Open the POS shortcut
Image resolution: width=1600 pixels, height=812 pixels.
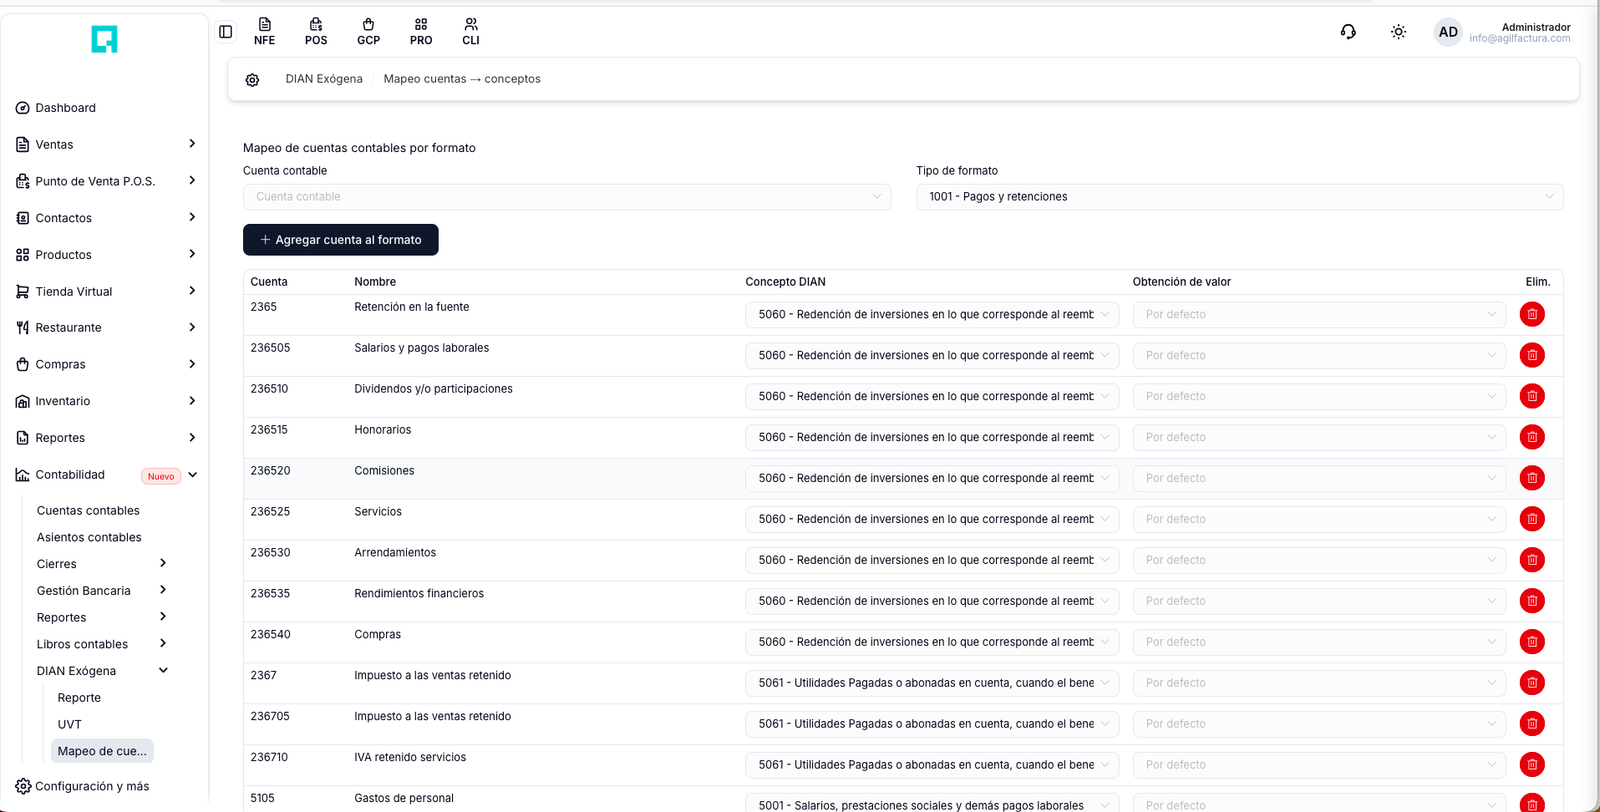316,32
